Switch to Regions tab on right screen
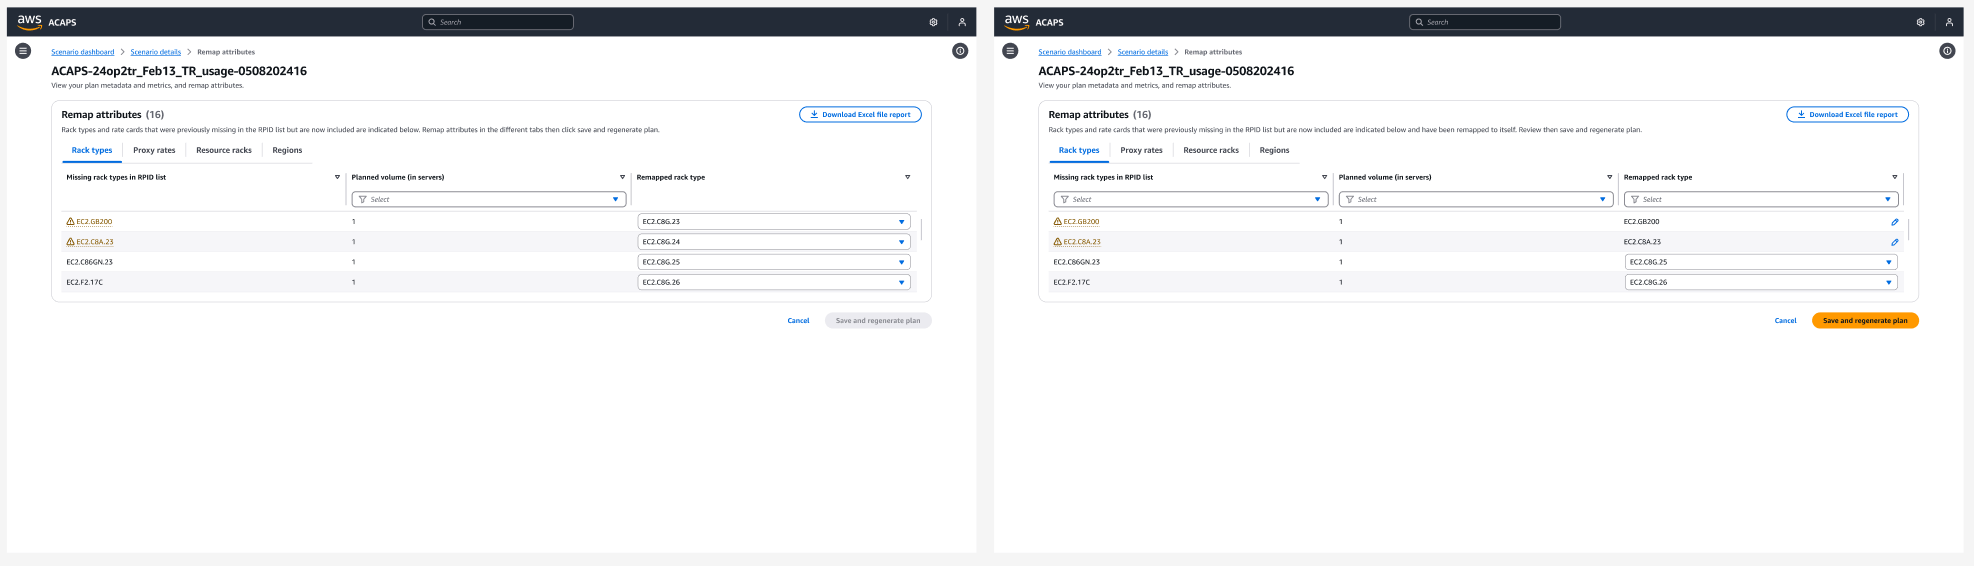 tap(1274, 150)
